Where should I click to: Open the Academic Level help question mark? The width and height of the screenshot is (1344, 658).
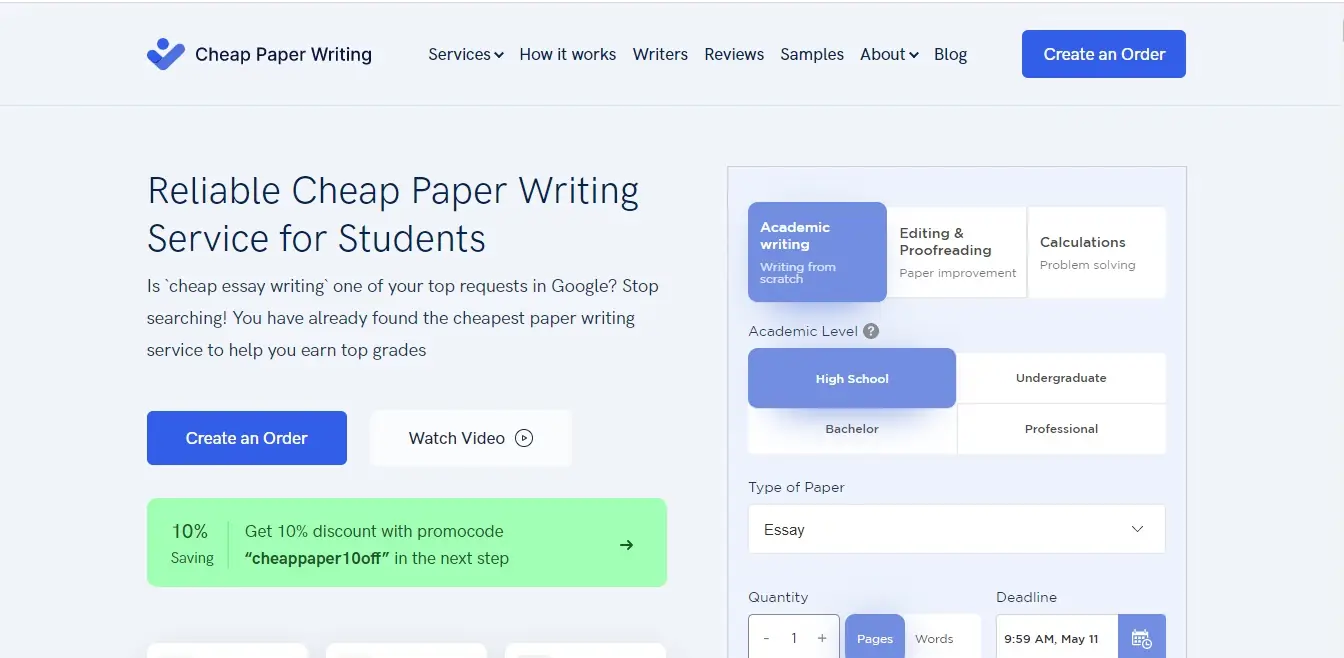pos(871,331)
